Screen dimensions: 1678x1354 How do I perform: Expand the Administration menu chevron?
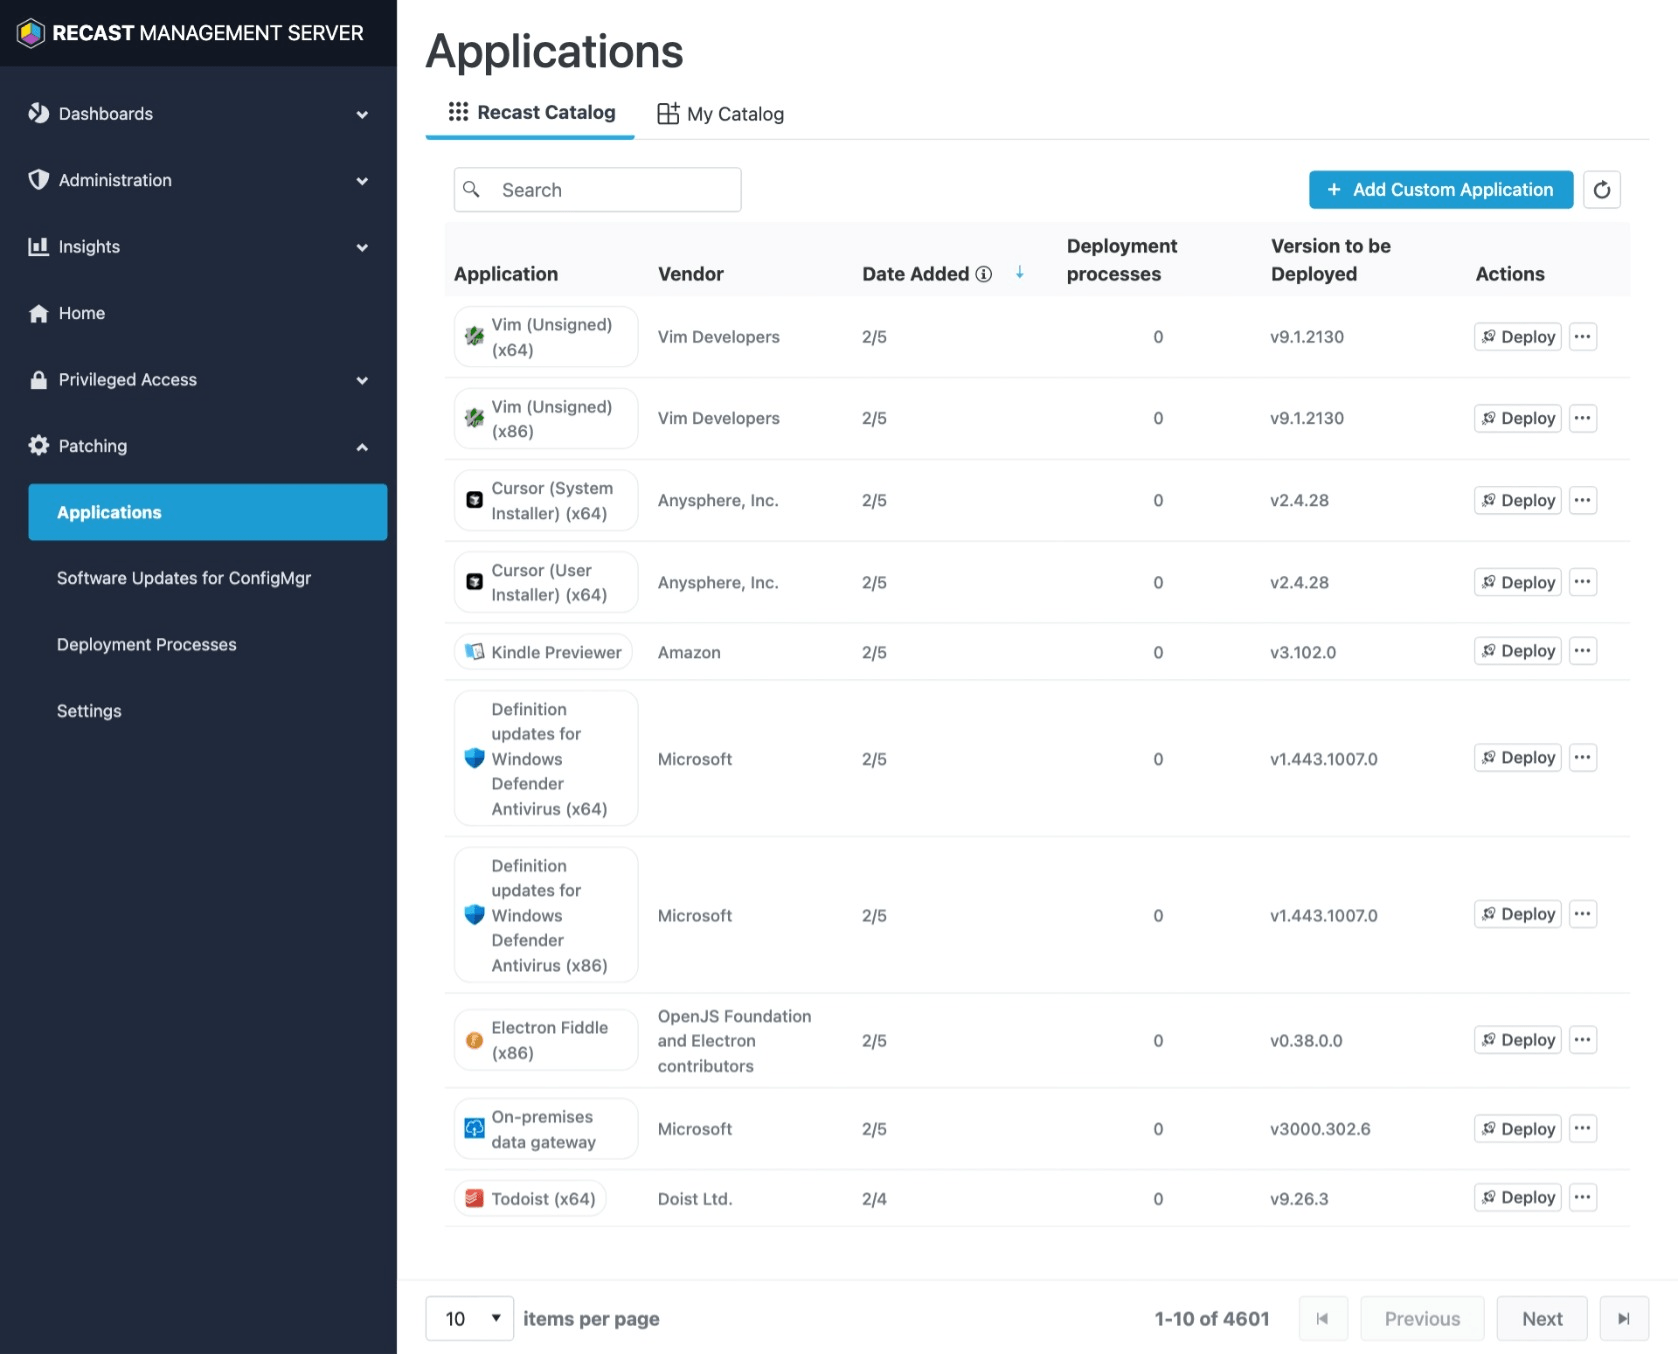pyautogui.click(x=362, y=181)
